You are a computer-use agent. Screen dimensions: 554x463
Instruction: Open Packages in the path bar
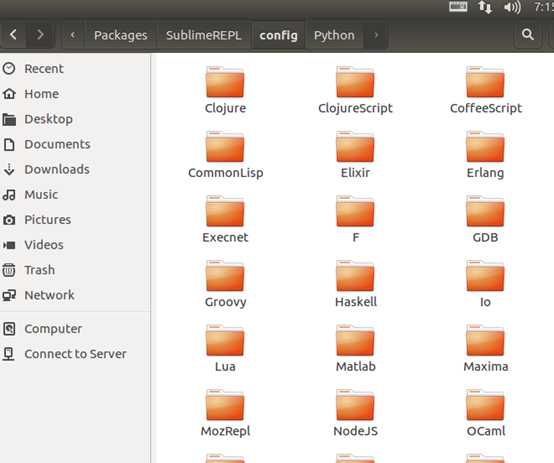[120, 35]
